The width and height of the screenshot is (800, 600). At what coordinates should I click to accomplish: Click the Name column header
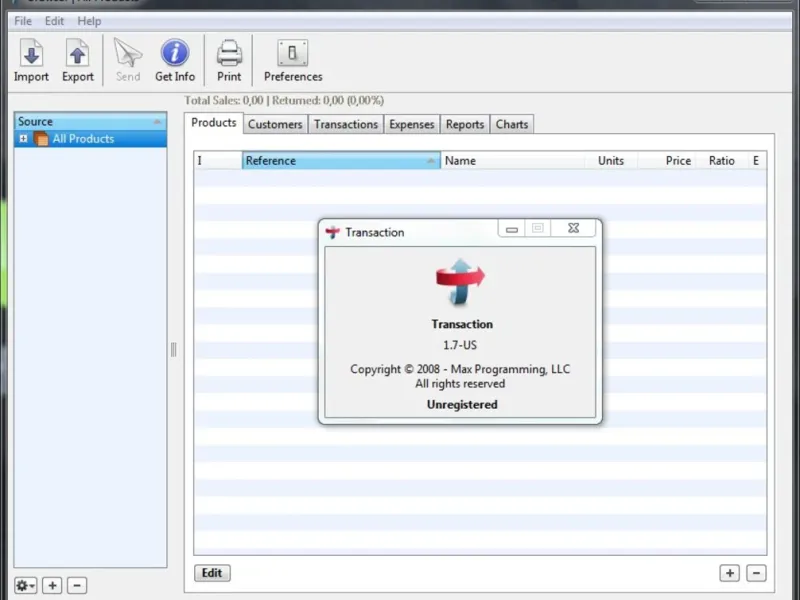coord(512,161)
